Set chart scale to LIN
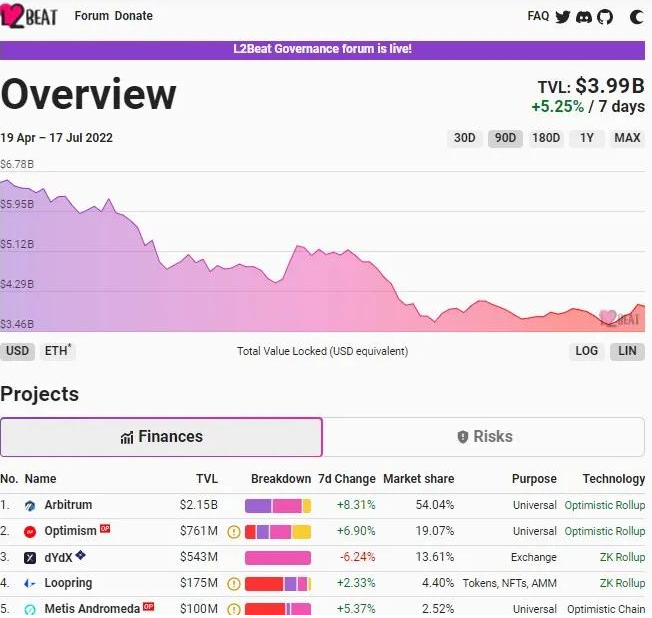The width and height of the screenshot is (652, 618). (x=627, y=351)
